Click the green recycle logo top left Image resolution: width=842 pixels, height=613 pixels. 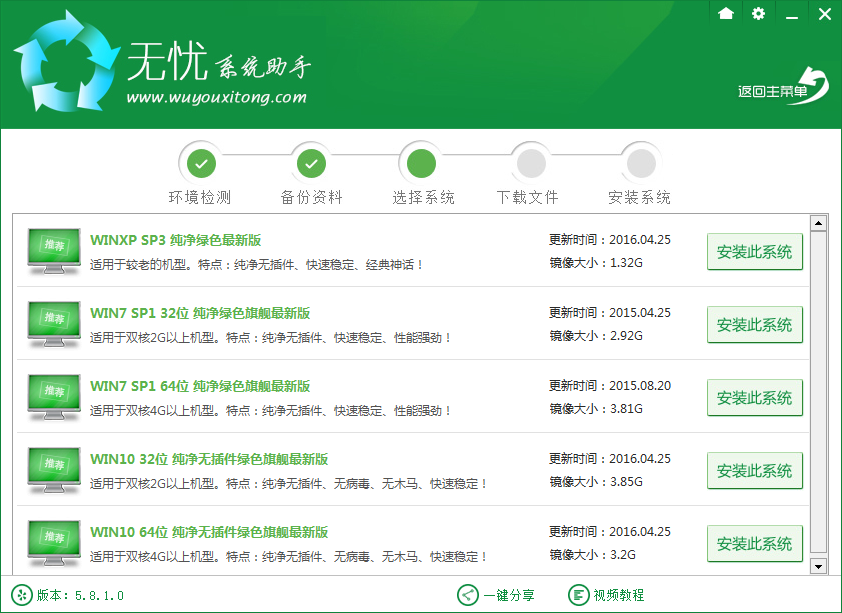click(62, 61)
